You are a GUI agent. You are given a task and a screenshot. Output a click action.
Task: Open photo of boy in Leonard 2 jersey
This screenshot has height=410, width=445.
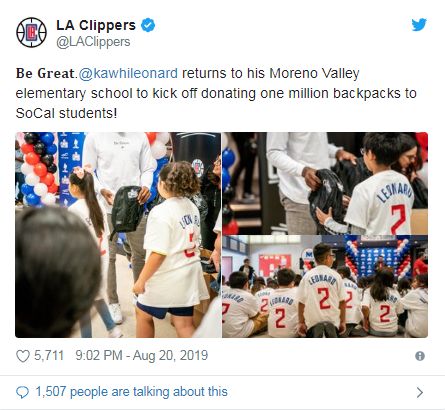(x=325, y=183)
